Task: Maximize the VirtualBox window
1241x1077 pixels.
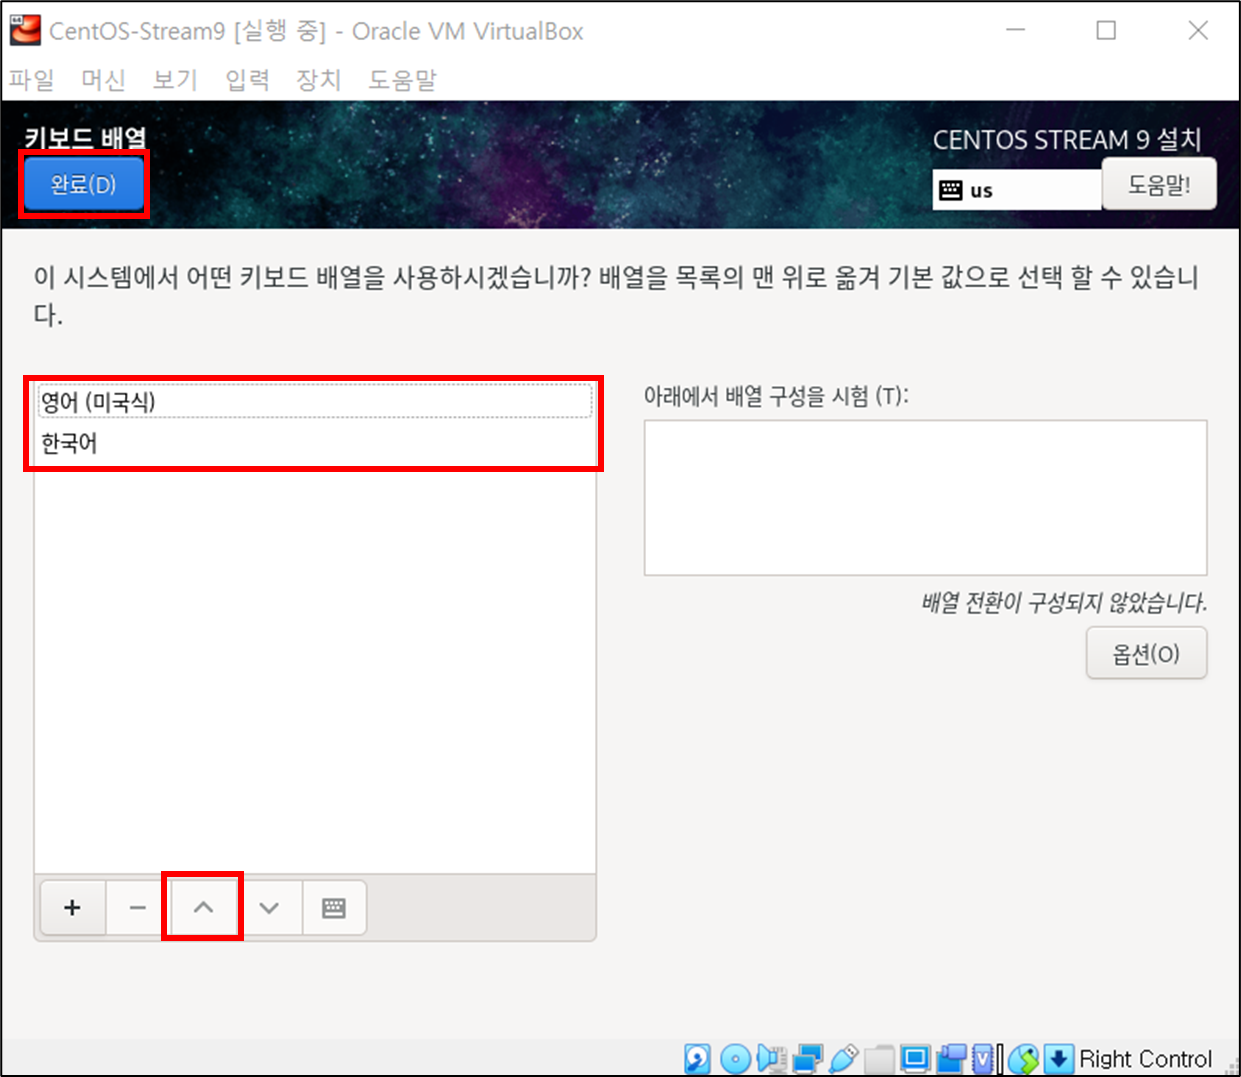Action: point(1106,30)
